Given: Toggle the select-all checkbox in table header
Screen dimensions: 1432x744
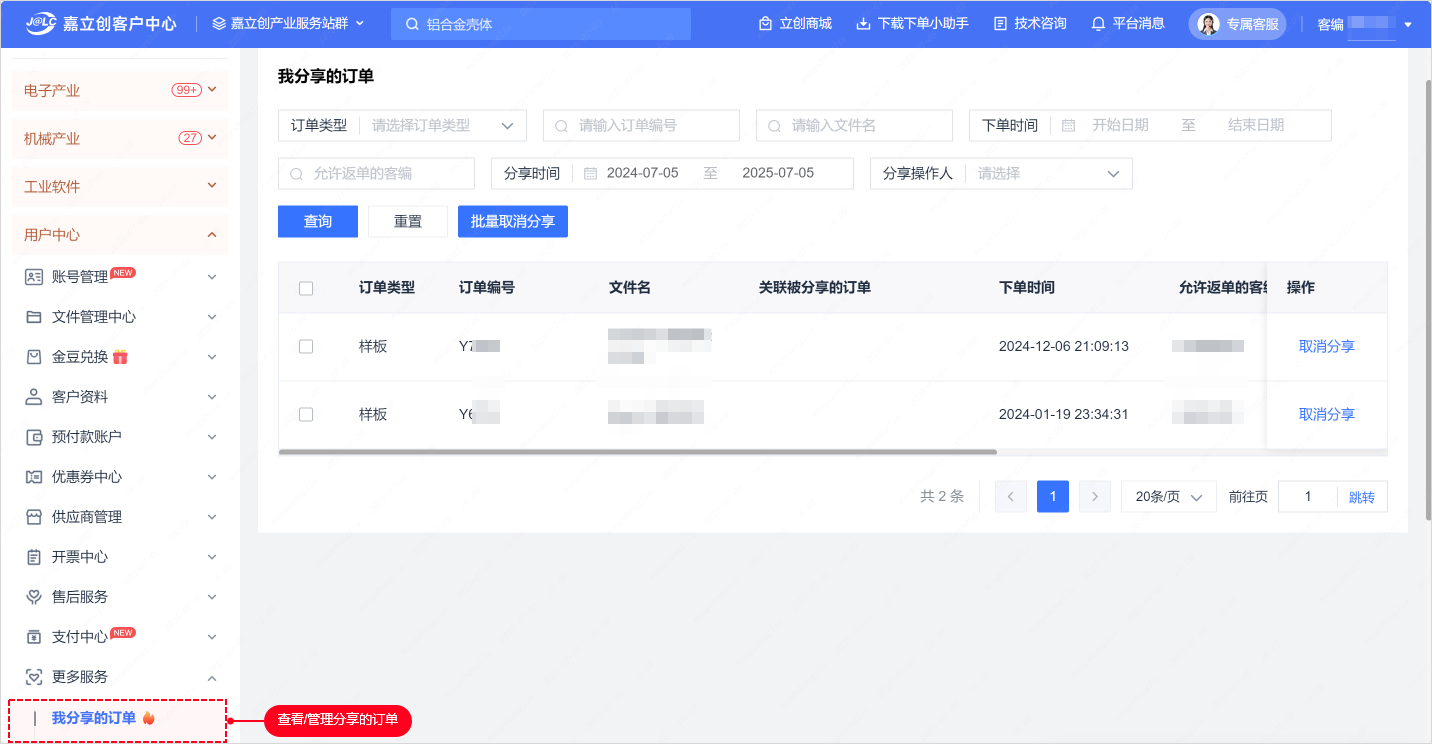Looking at the screenshot, I should (306, 288).
